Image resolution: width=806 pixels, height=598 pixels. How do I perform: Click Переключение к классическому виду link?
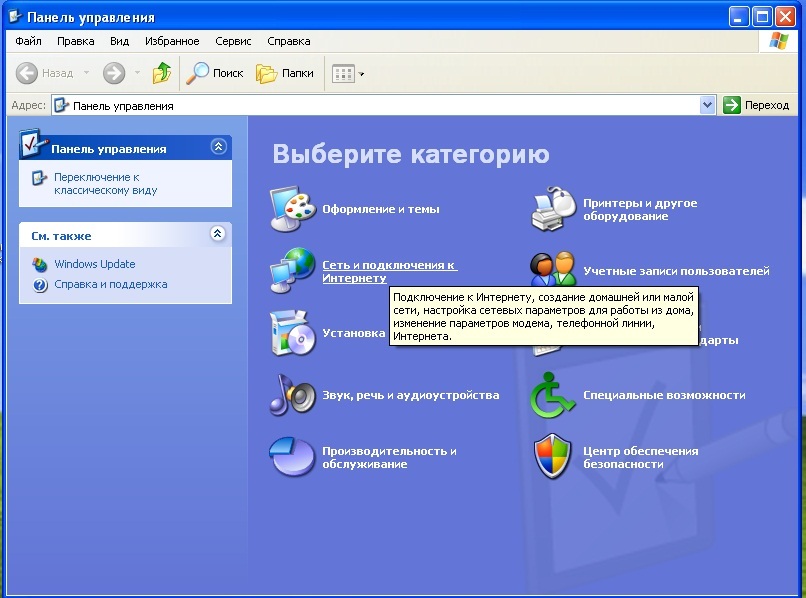point(105,184)
